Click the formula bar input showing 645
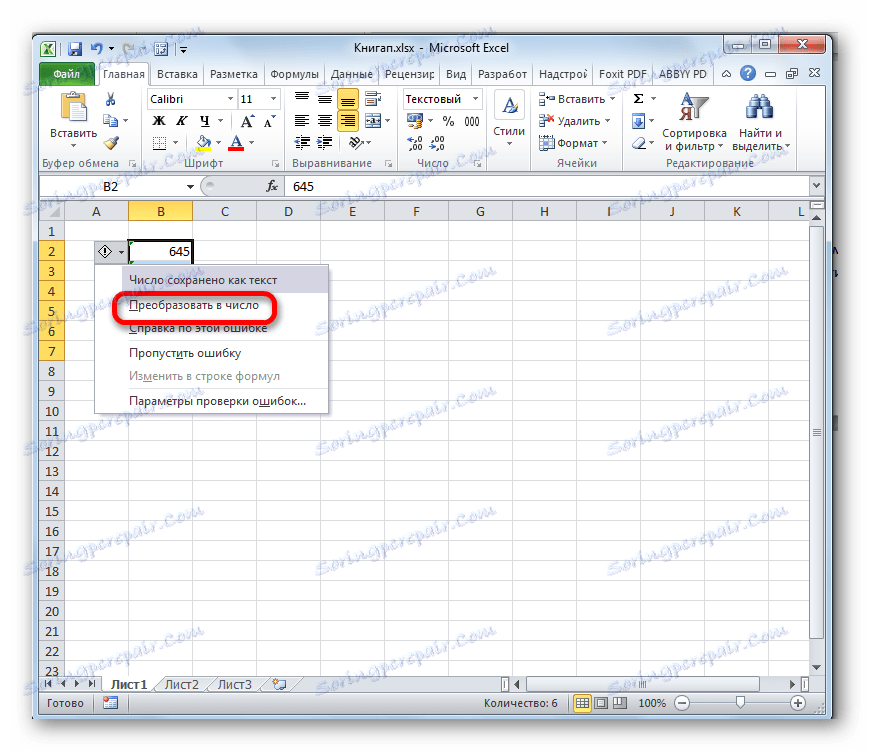 (x=547, y=186)
